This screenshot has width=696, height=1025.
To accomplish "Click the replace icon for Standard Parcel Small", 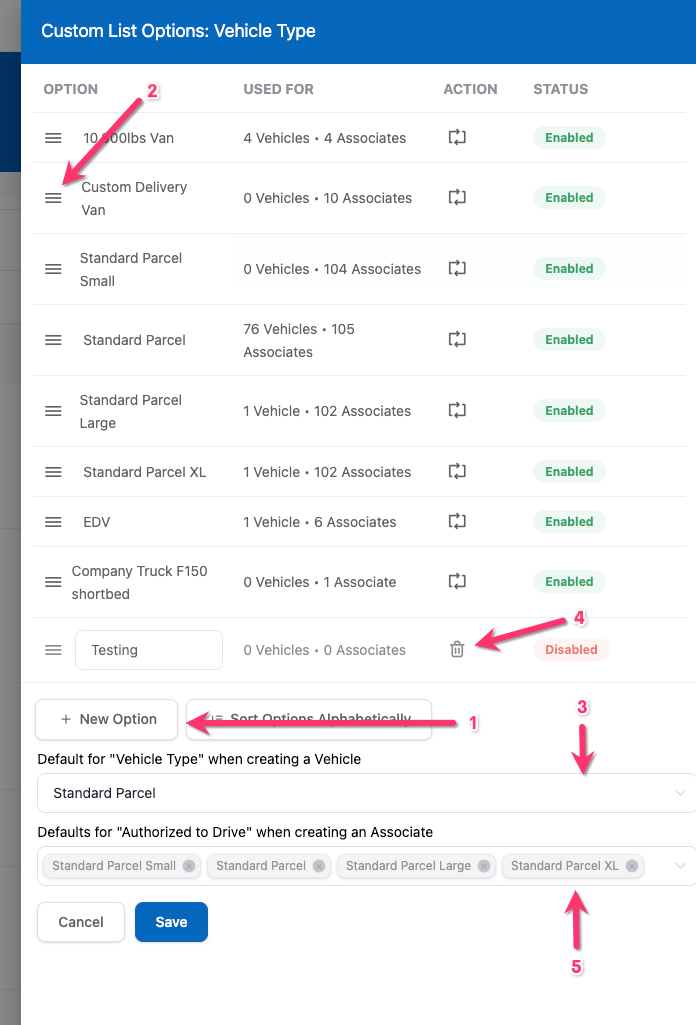I will point(457,269).
